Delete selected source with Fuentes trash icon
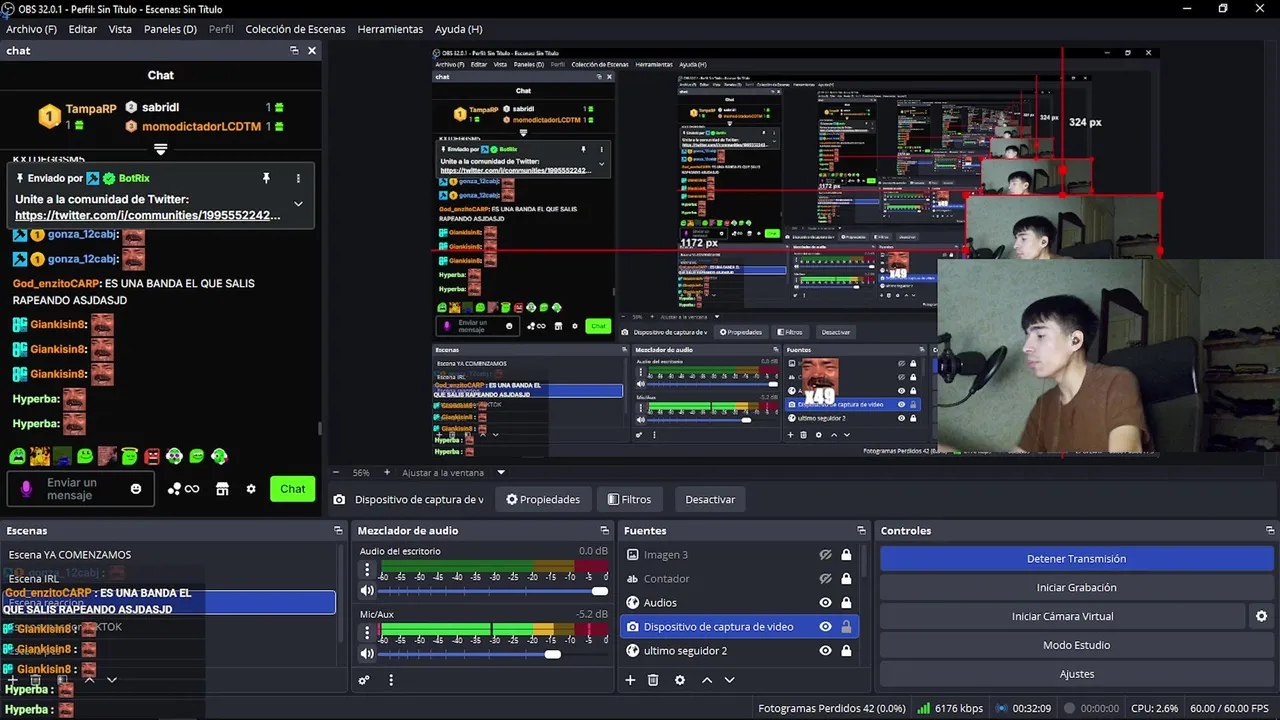The height and width of the screenshot is (720, 1280). click(x=653, y=680)
